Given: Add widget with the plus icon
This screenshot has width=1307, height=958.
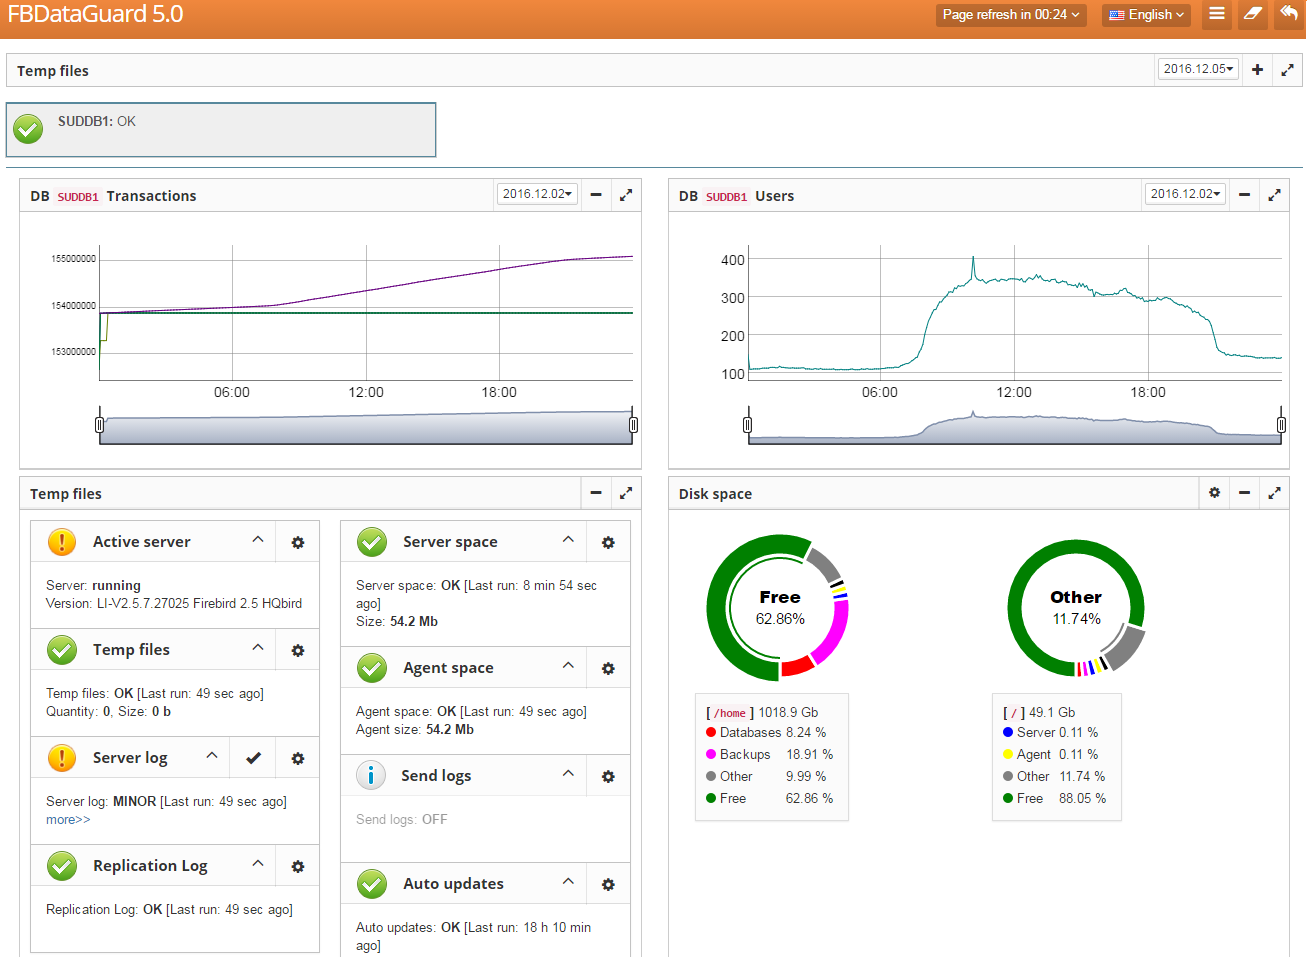Looking at the screenshot, I should 1257,70.
